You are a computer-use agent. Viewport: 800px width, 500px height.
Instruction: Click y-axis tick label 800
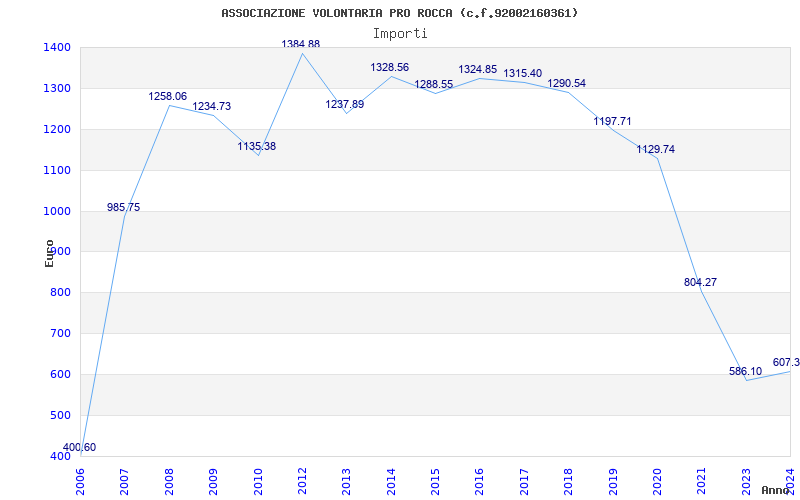61,293
